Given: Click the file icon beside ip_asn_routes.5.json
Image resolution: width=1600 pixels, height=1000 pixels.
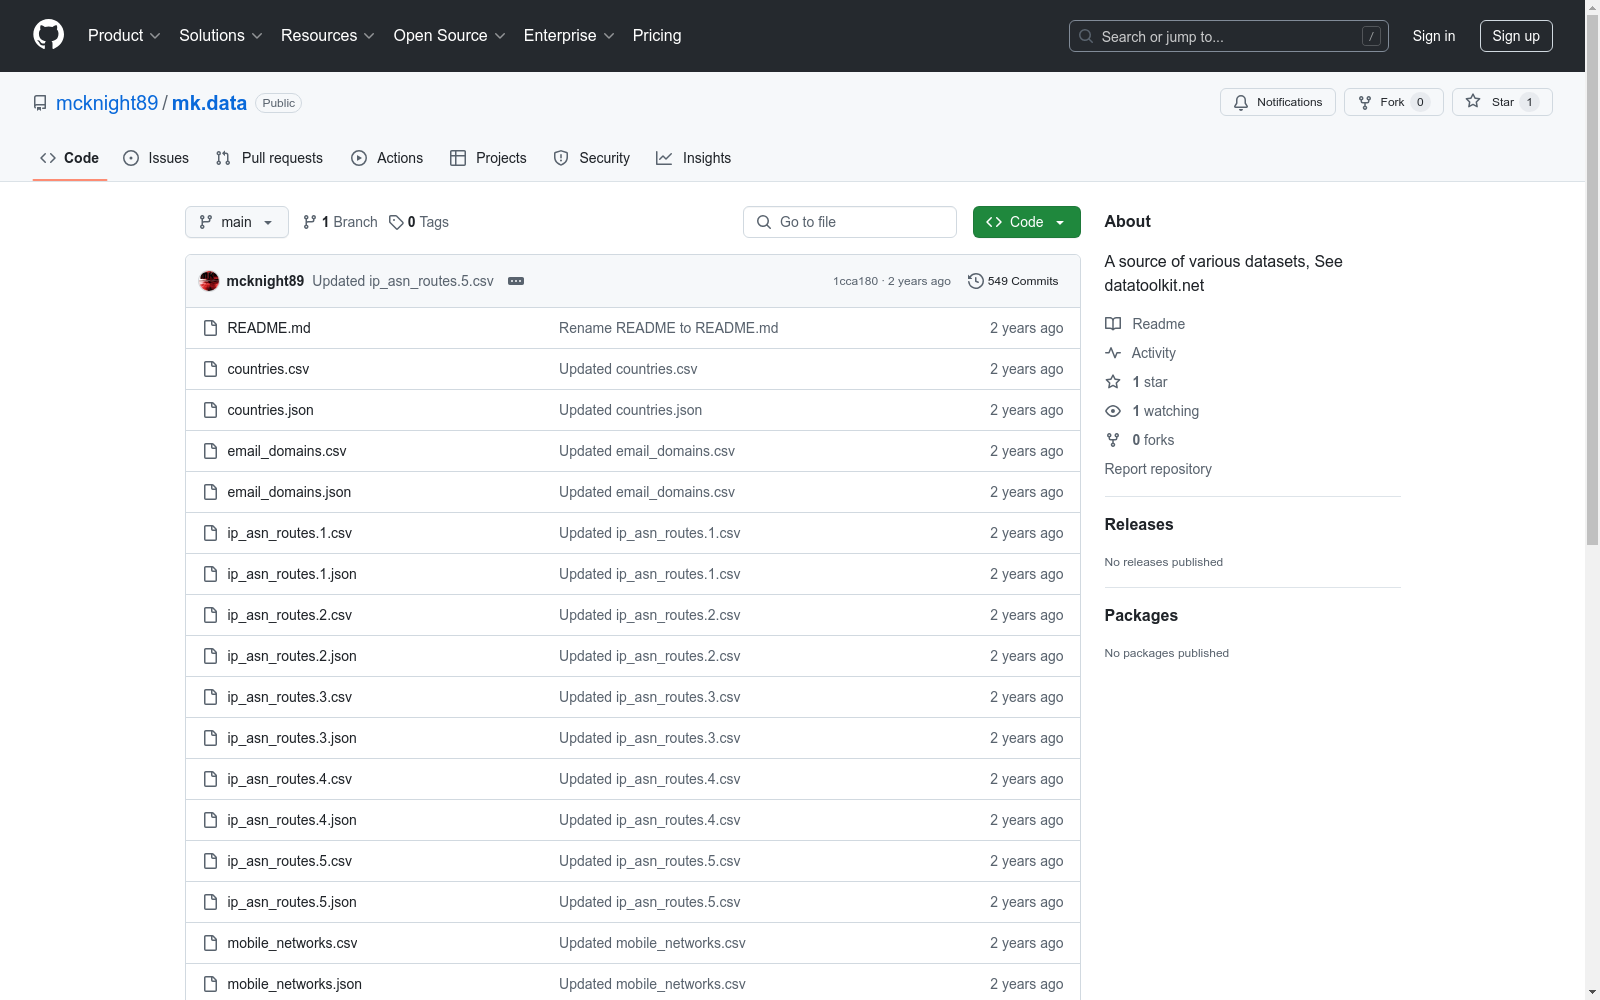Looking at the screenshot, I should pos(210,902).
